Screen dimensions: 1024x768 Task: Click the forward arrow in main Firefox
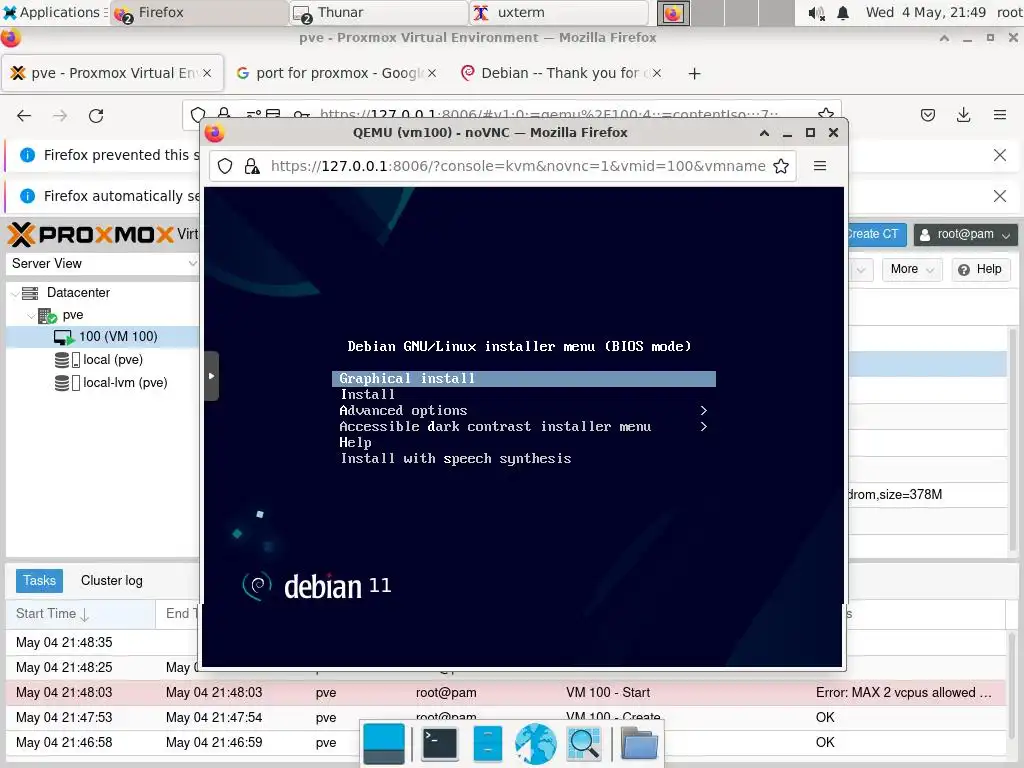coord(60,116)
